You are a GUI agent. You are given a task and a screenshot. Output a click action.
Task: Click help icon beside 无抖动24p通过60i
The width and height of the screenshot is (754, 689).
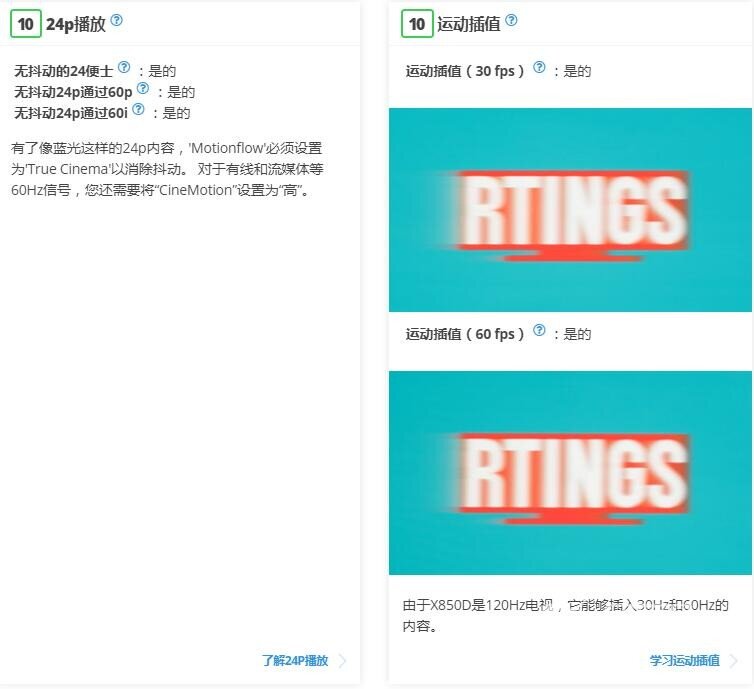coord(138,109)
